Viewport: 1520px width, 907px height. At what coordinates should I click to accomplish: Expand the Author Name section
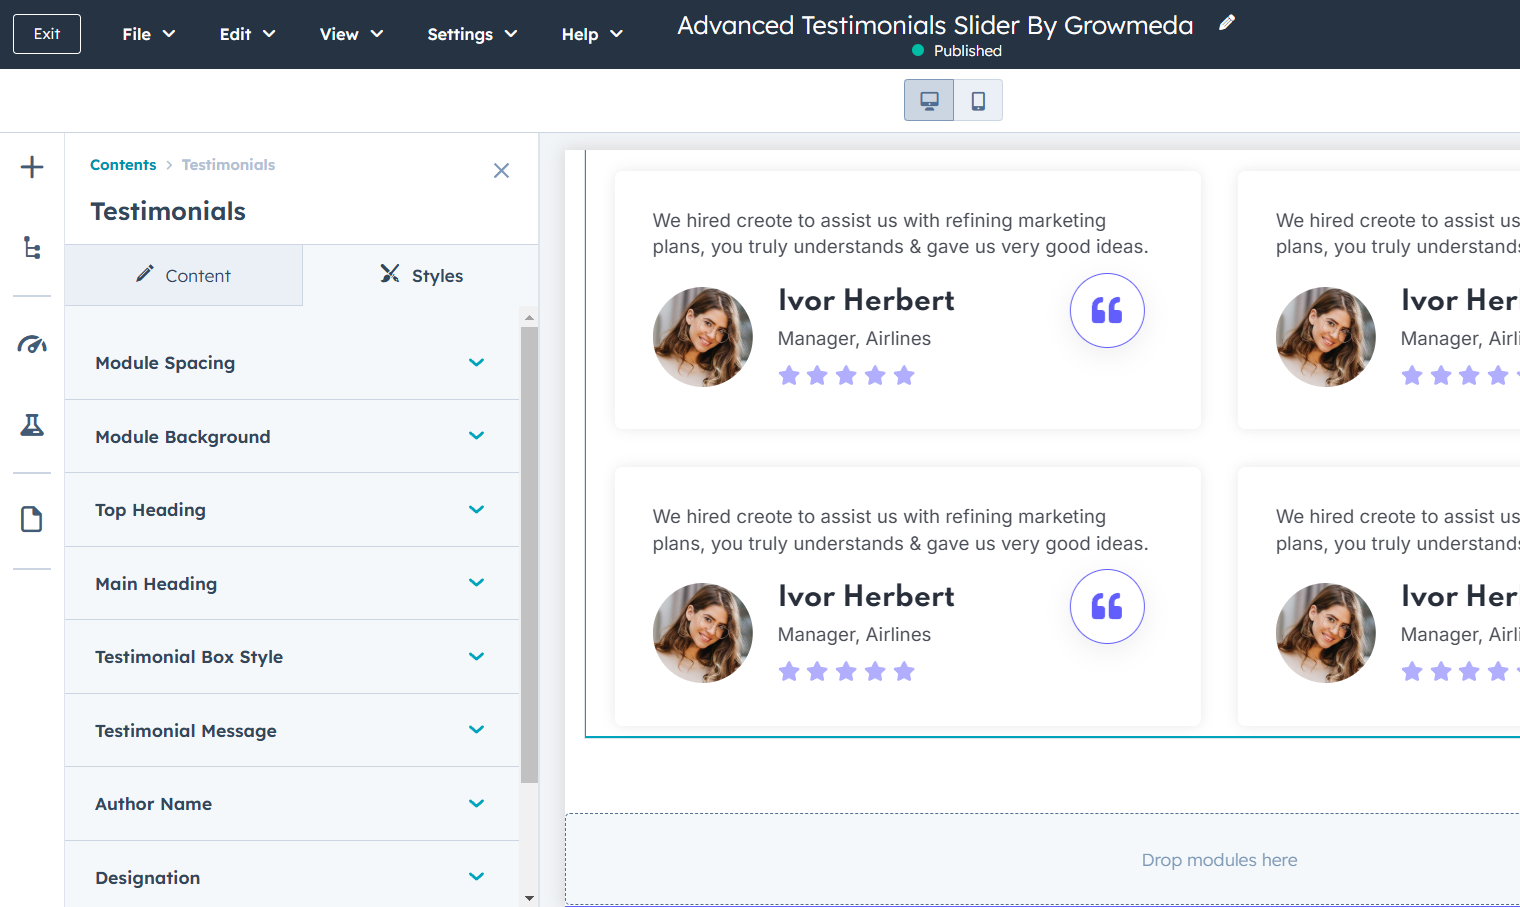(x=291, y=804)
